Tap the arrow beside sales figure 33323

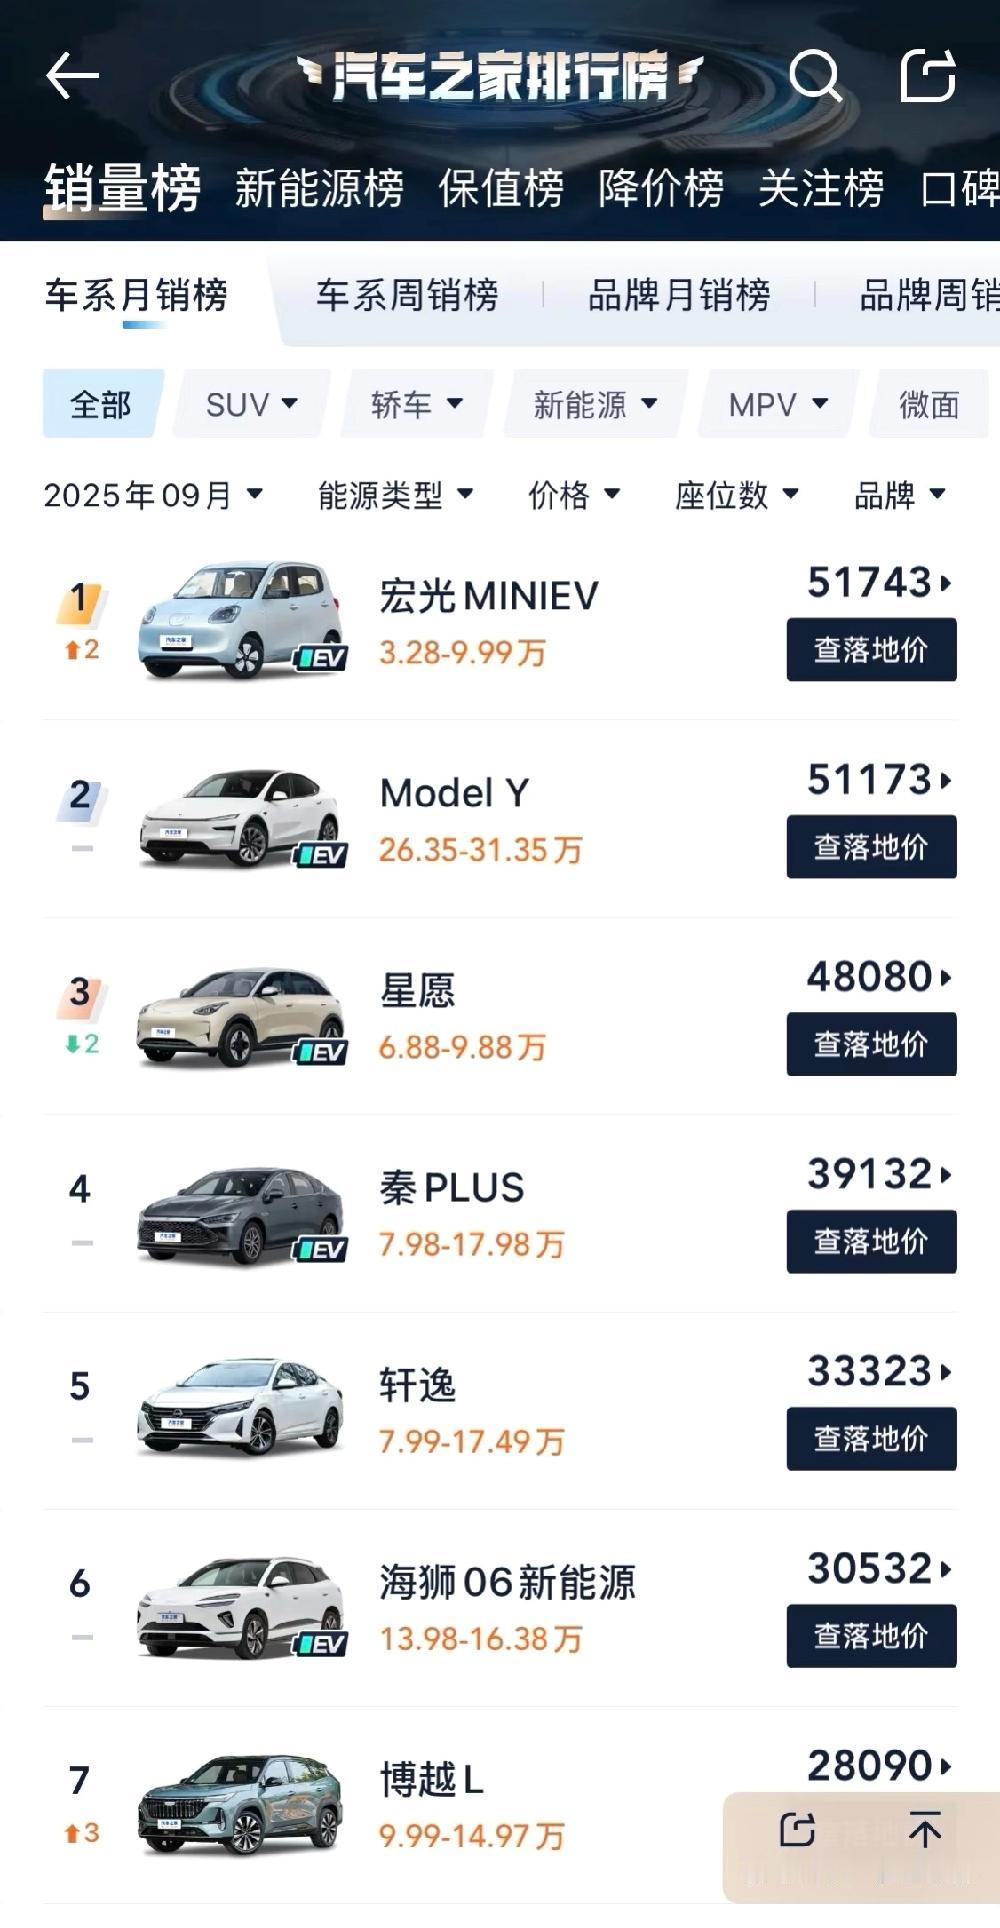pos(946,1371)
